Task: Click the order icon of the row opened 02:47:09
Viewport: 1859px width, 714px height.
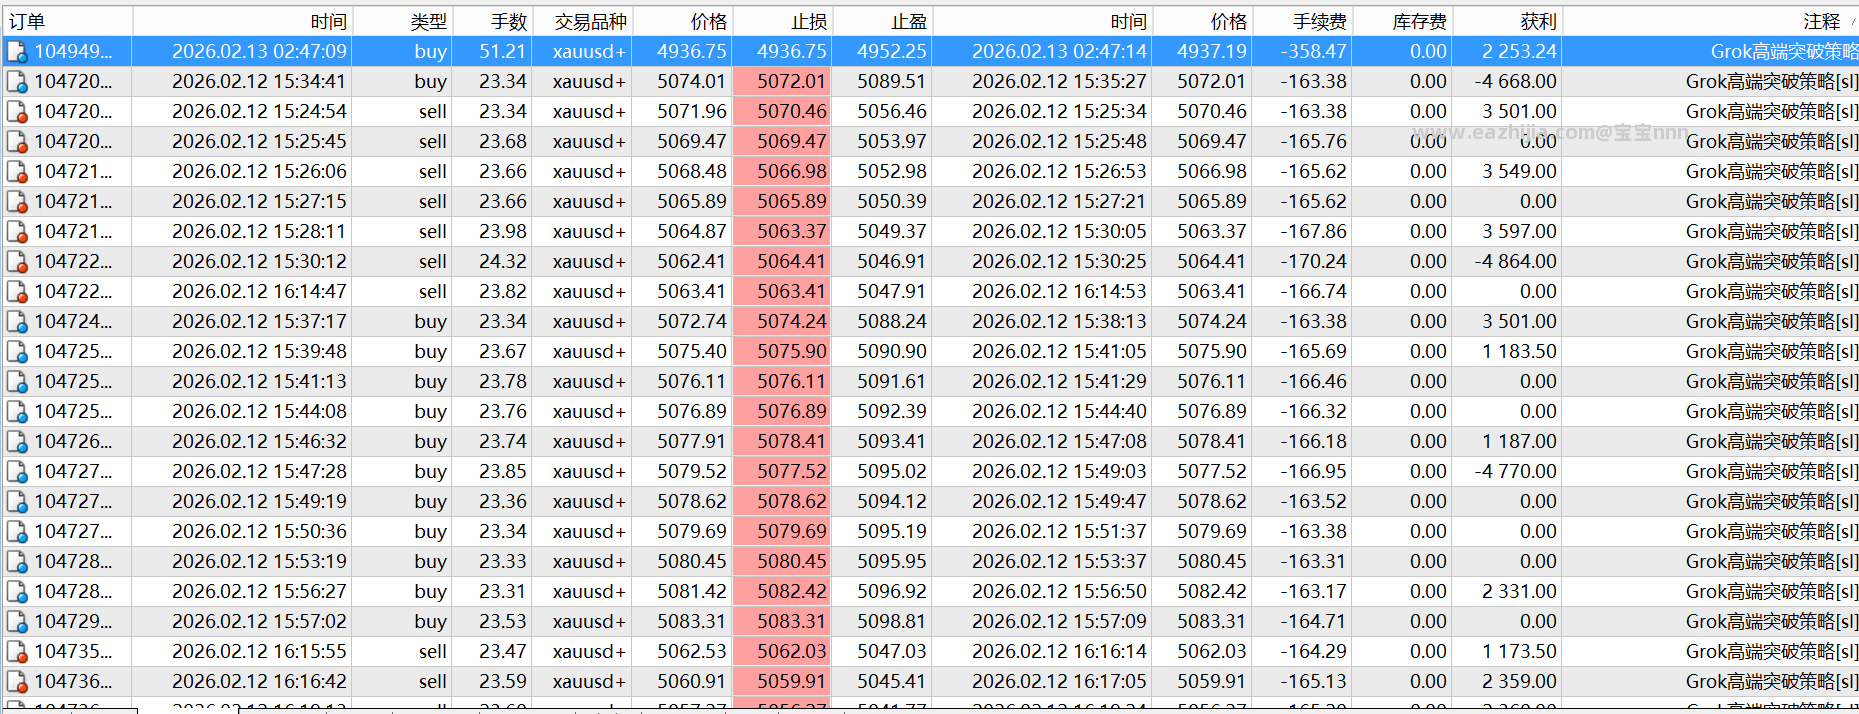Action: (x=17, y=52)
